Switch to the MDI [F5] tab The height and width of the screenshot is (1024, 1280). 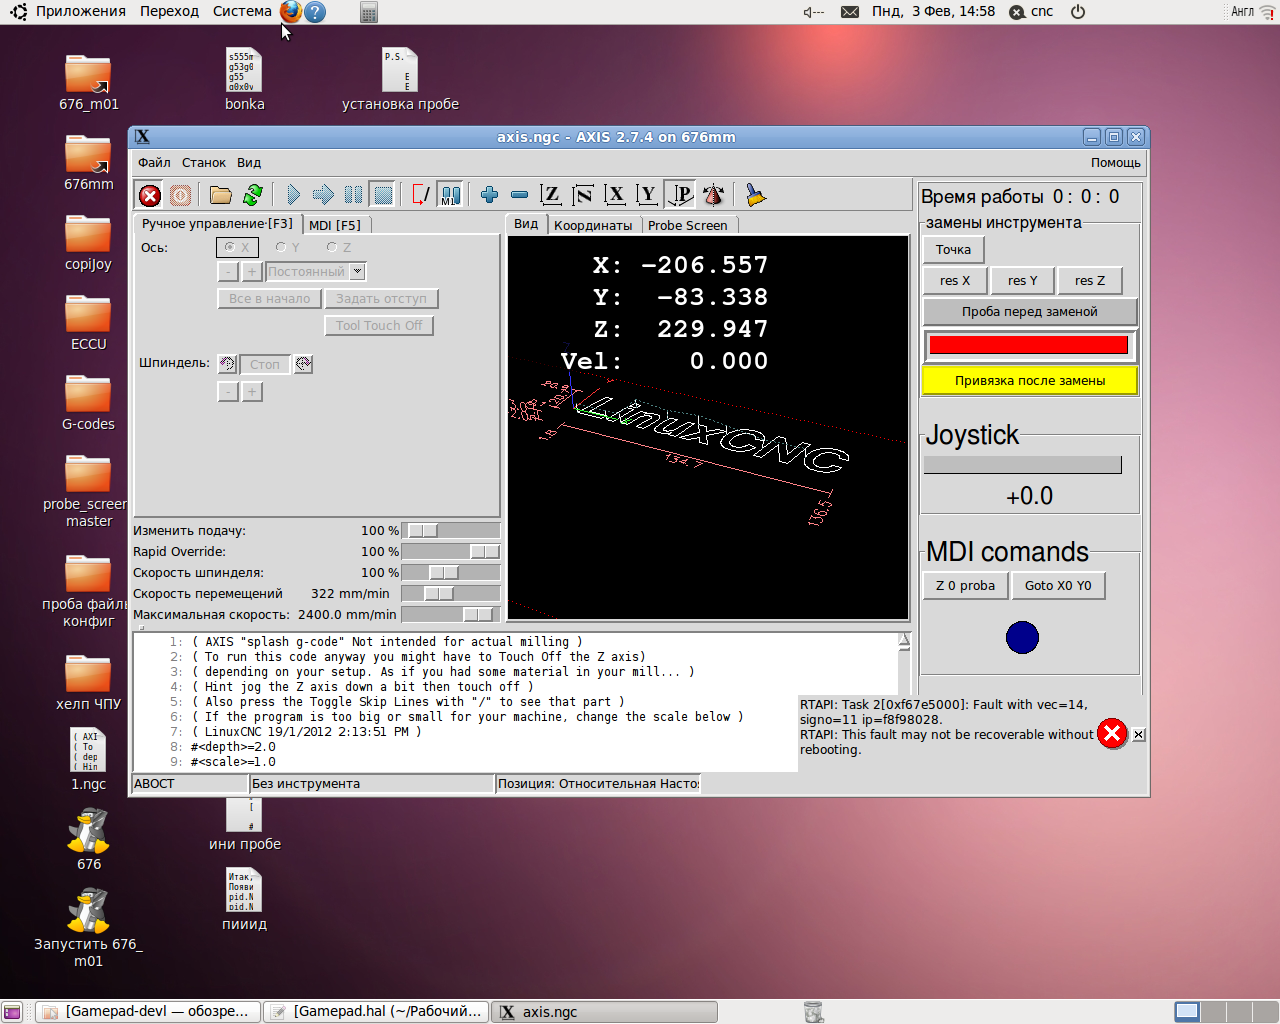click(335, 225)
